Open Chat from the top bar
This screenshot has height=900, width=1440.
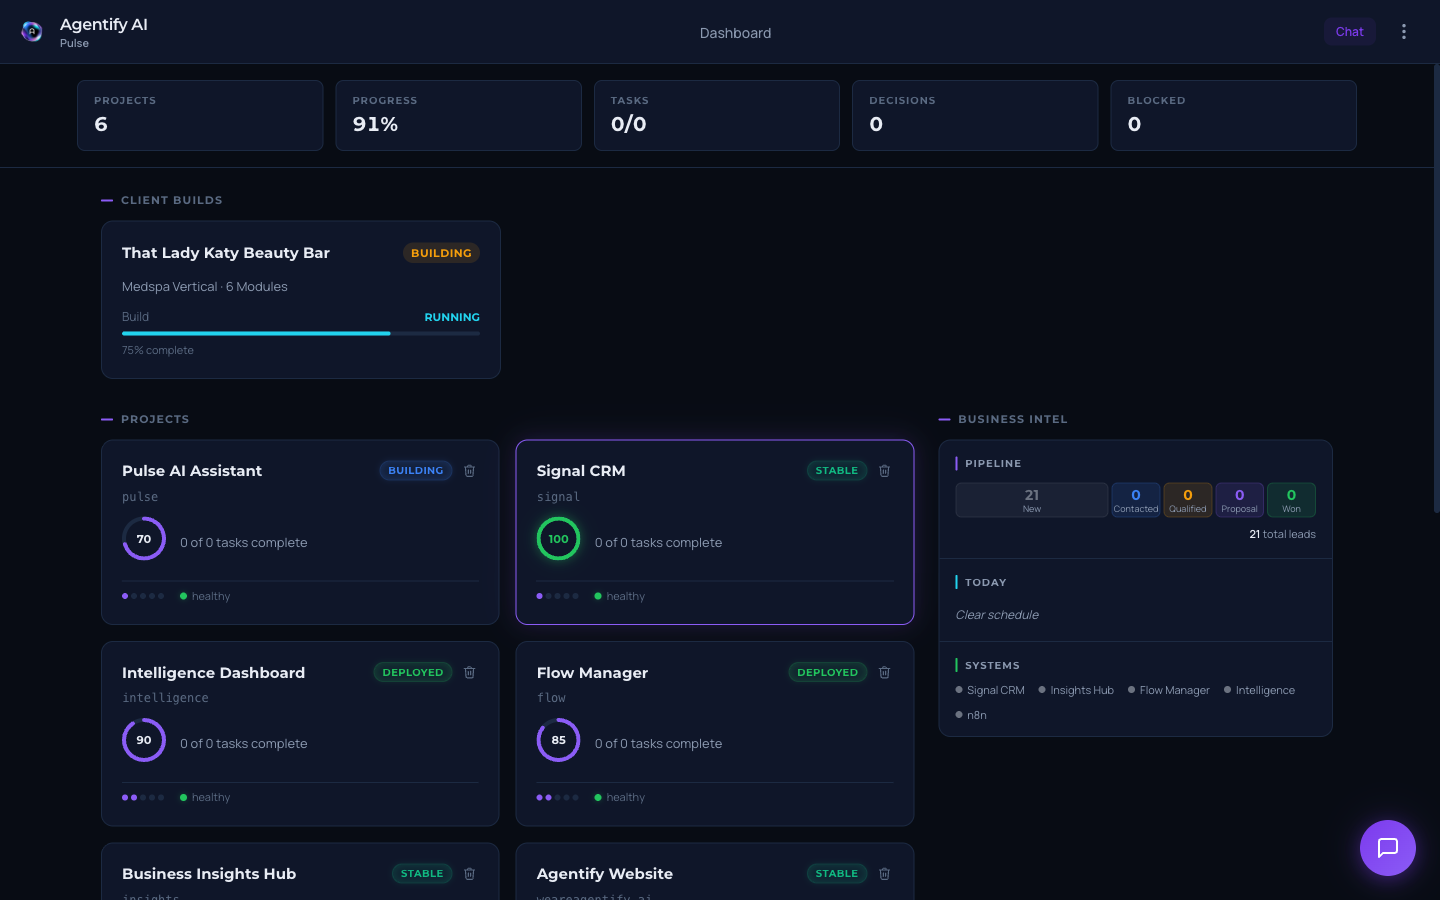pos(1349,31)
